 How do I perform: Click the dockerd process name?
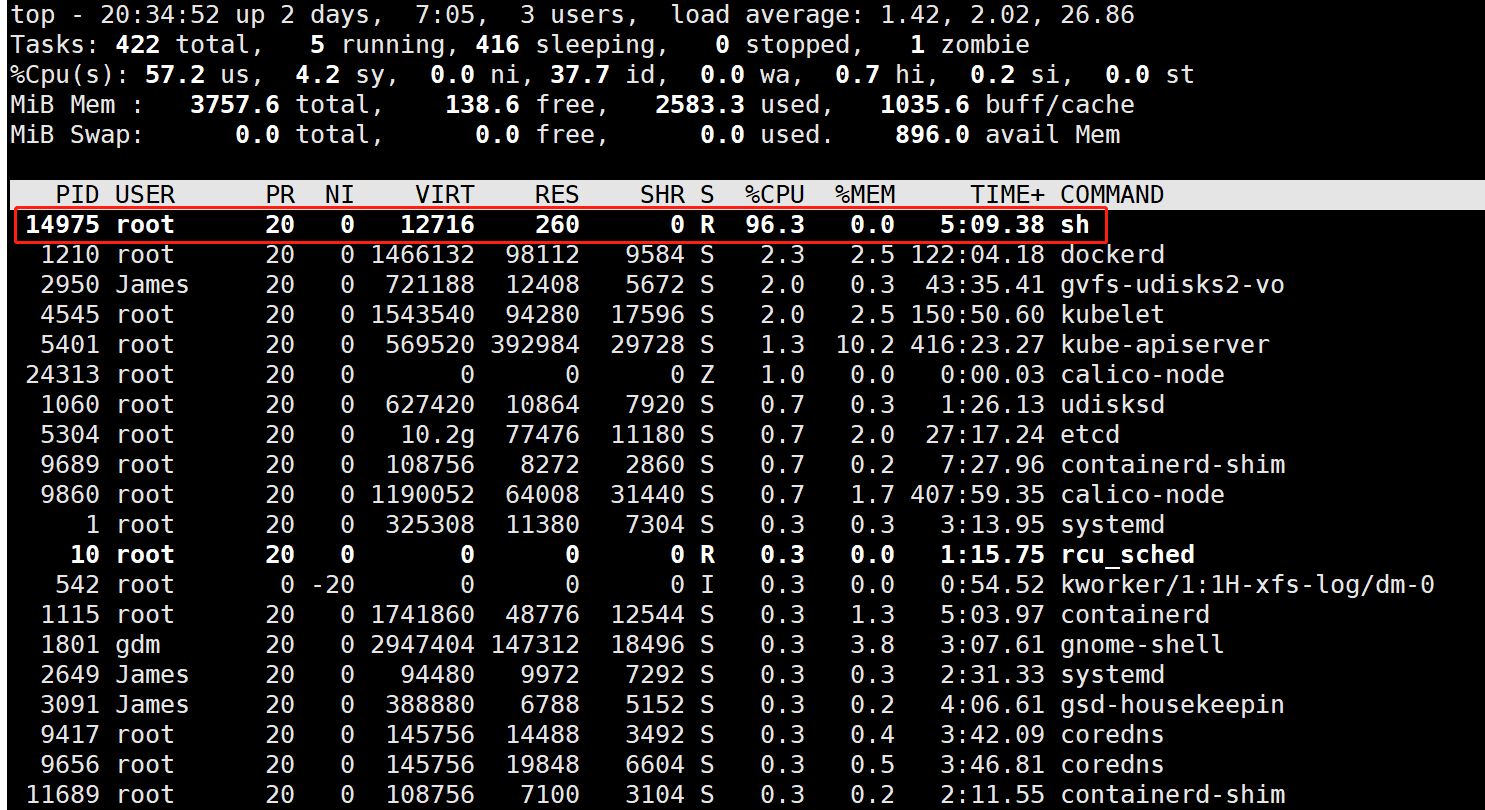point(1112,254)
